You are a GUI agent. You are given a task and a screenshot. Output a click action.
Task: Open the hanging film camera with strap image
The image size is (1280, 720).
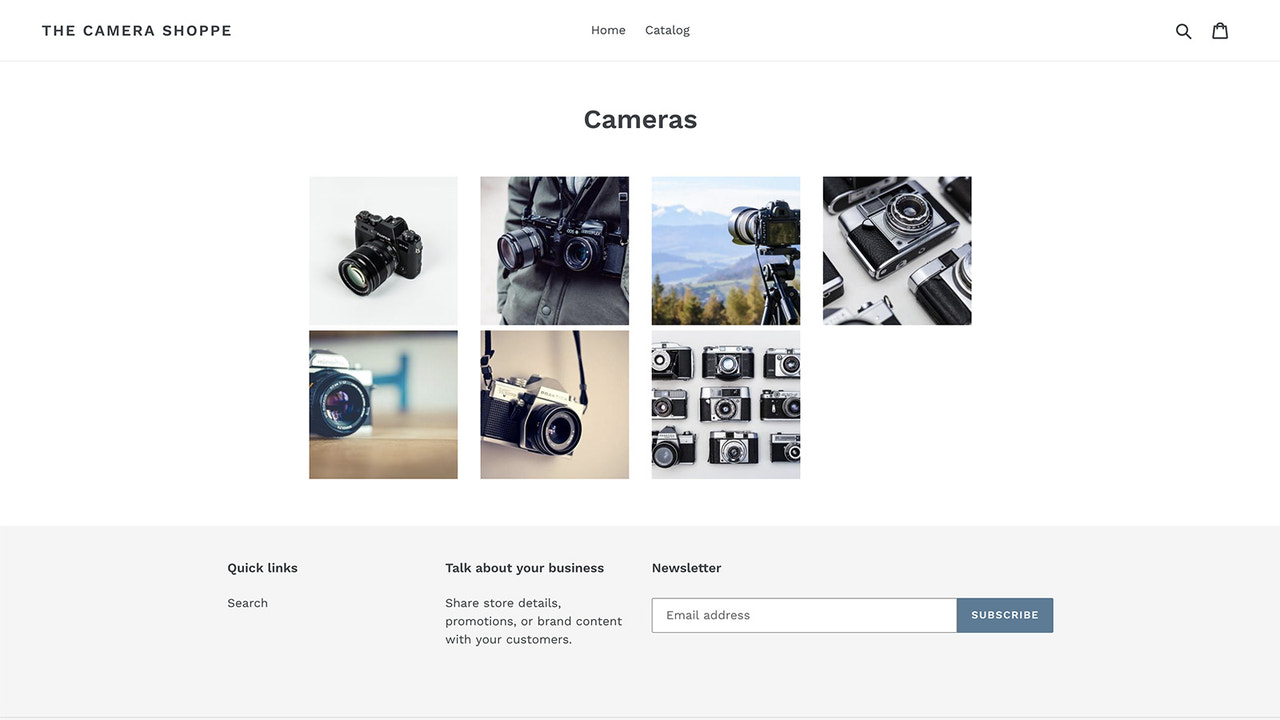[x=554, y=404]
